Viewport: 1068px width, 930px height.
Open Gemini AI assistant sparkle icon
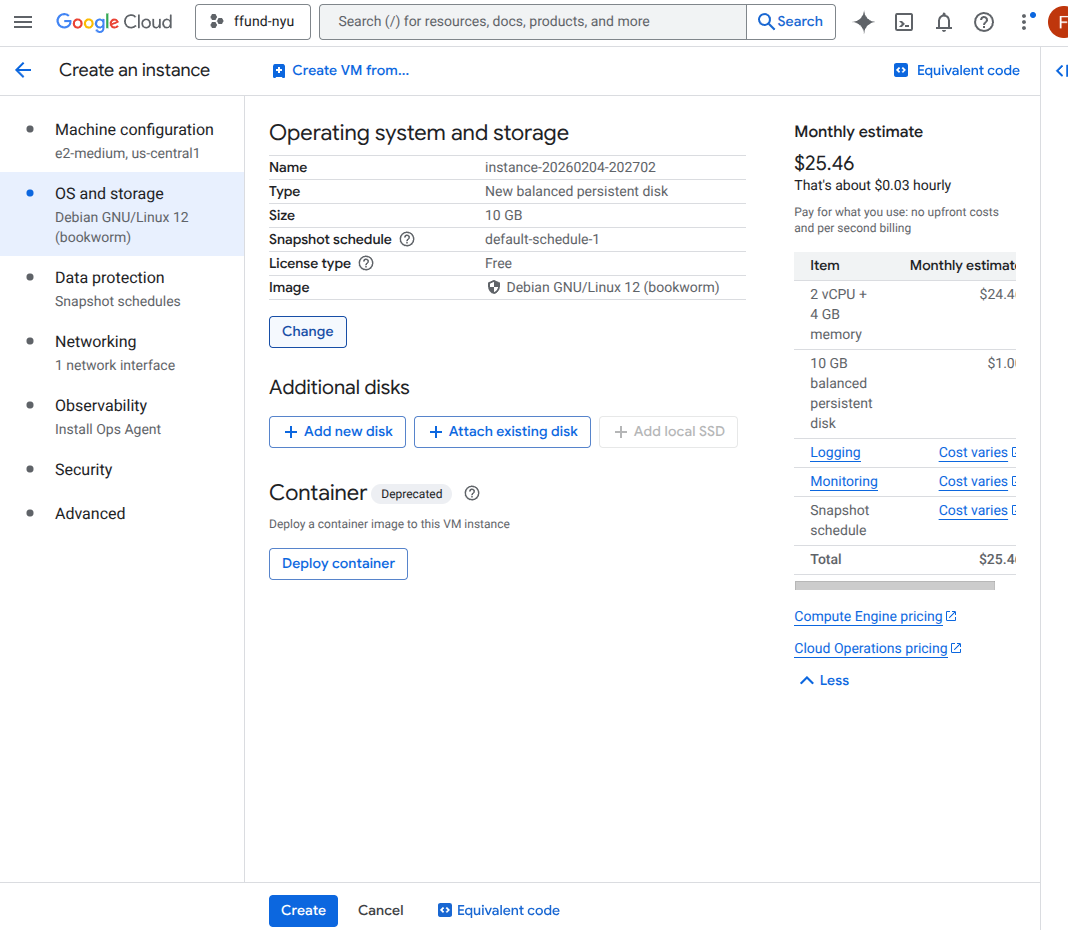pos(864,22)
